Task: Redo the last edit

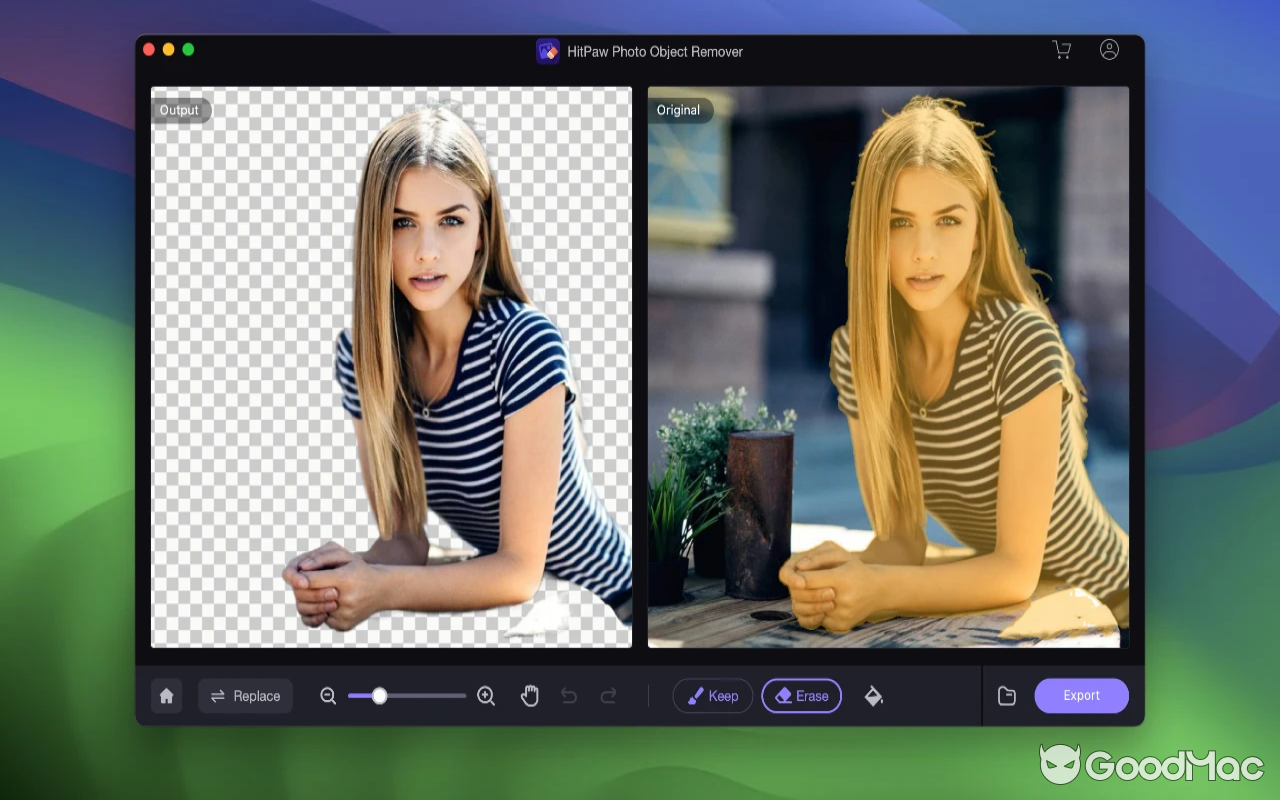Action: [608, 695]
